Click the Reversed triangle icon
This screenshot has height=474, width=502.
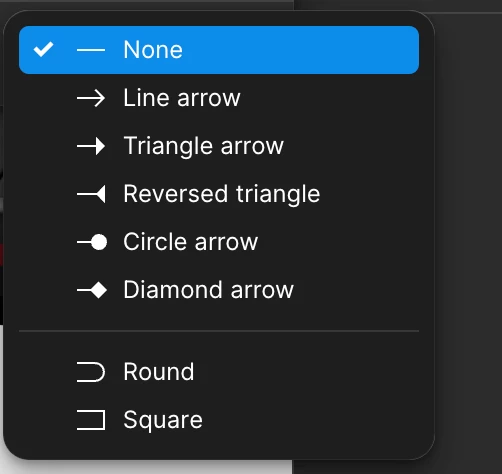pyautogui.click(x=91, y=194)
